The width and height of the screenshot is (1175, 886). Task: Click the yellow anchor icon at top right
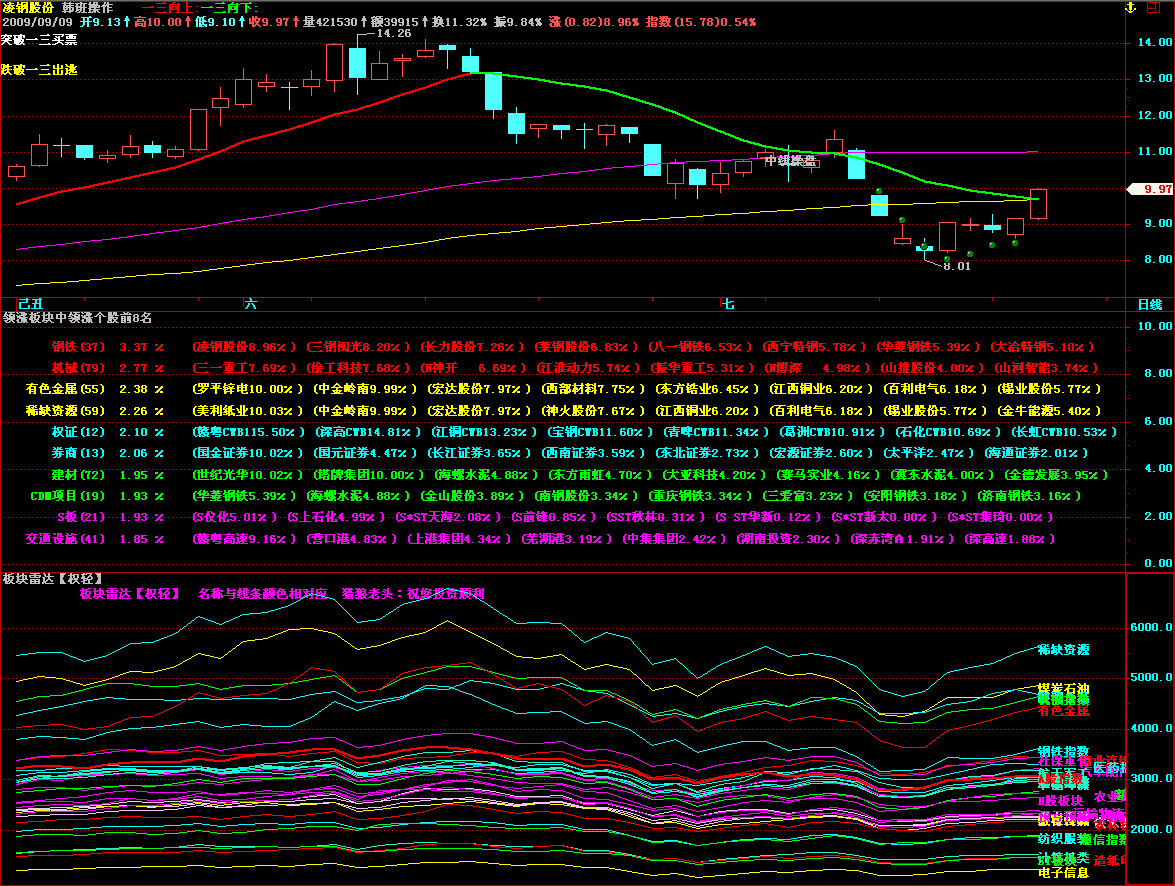click(1131, 7)
